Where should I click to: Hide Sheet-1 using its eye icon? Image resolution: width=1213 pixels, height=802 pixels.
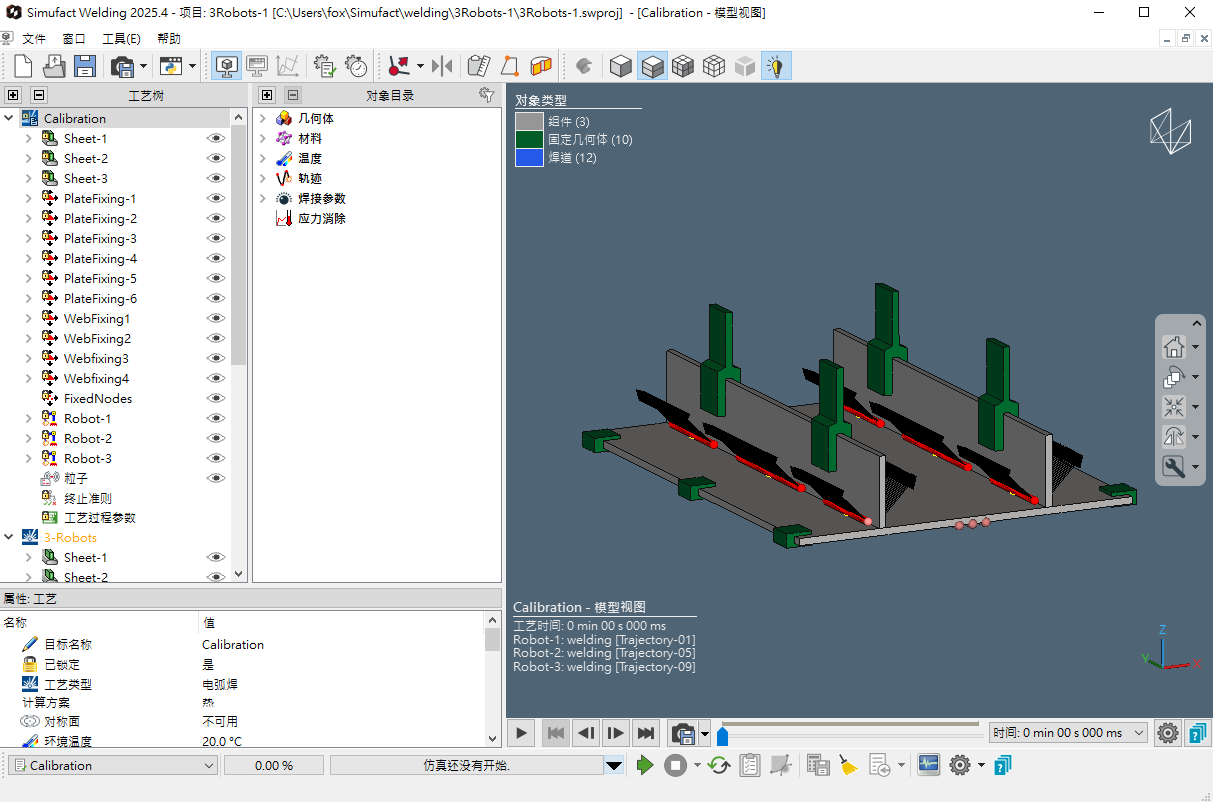click(216, 138)
